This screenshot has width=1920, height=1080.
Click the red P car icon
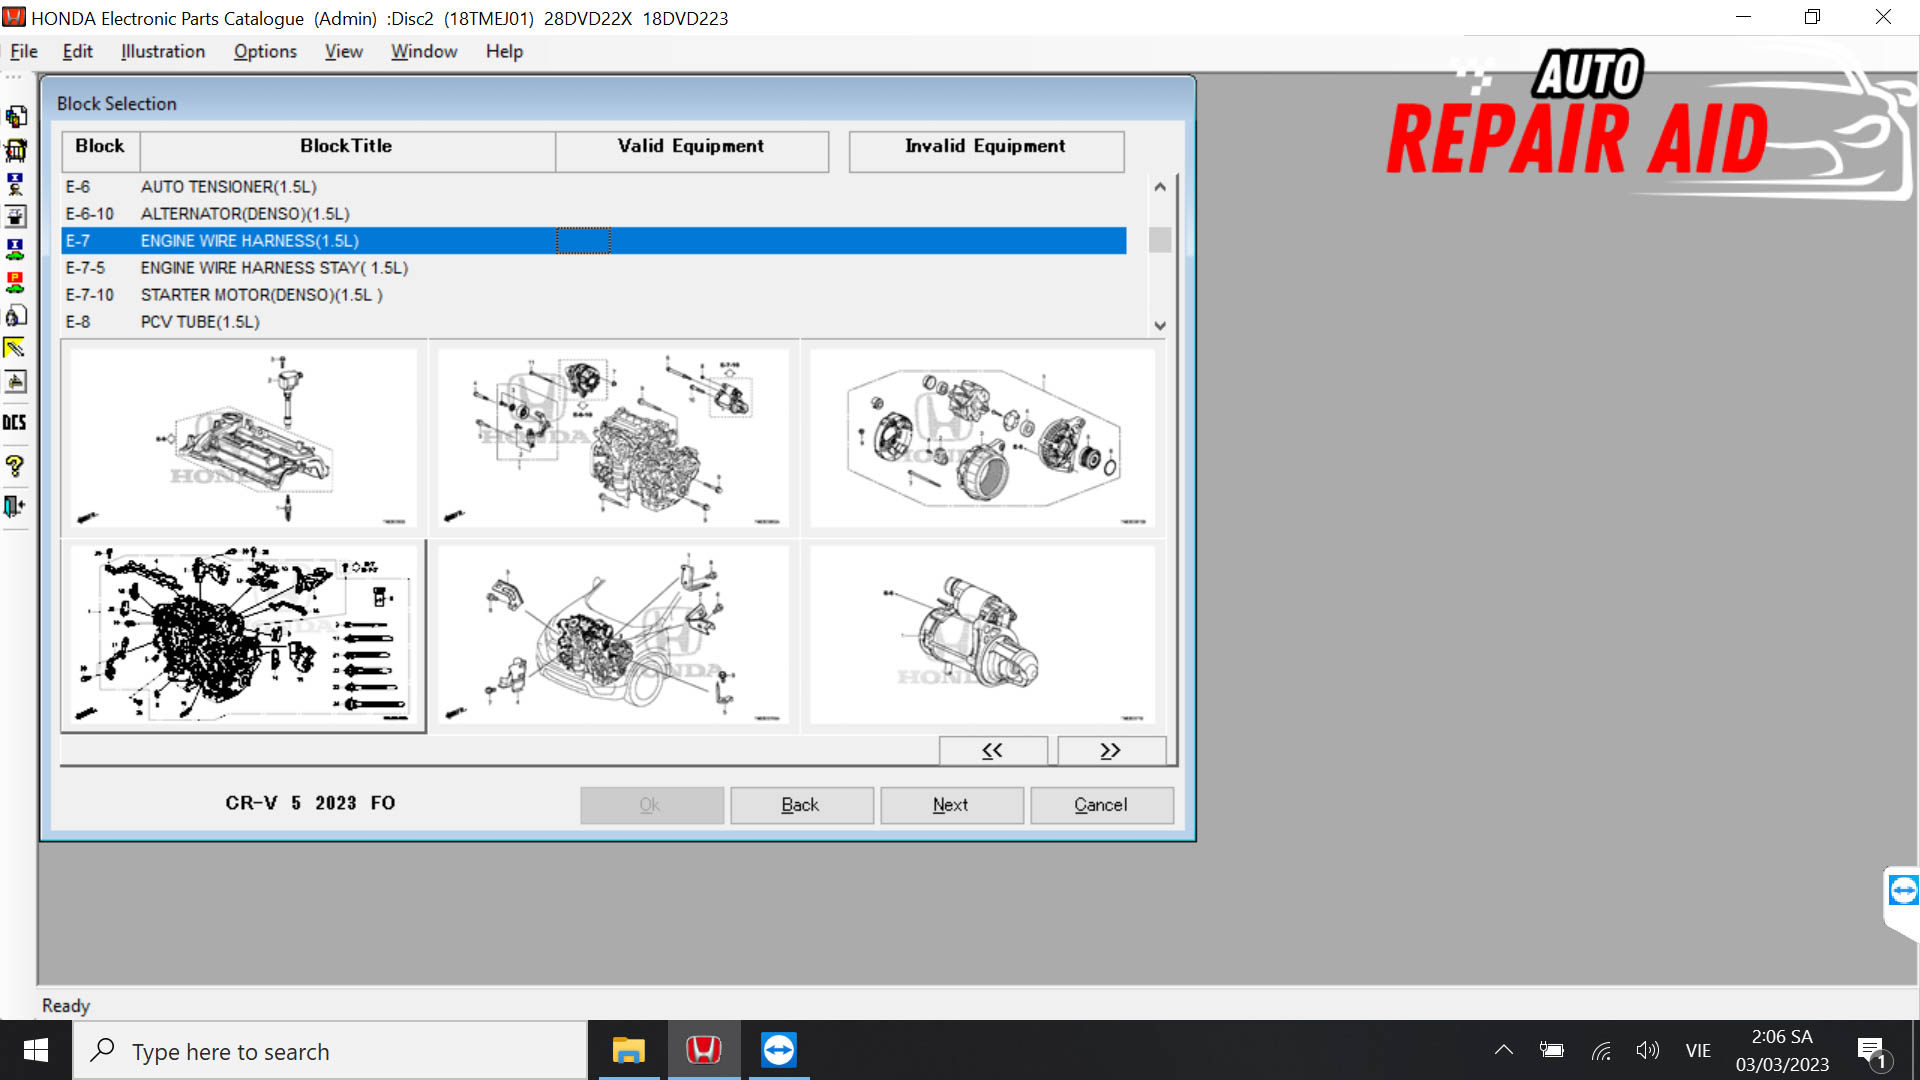16,283
